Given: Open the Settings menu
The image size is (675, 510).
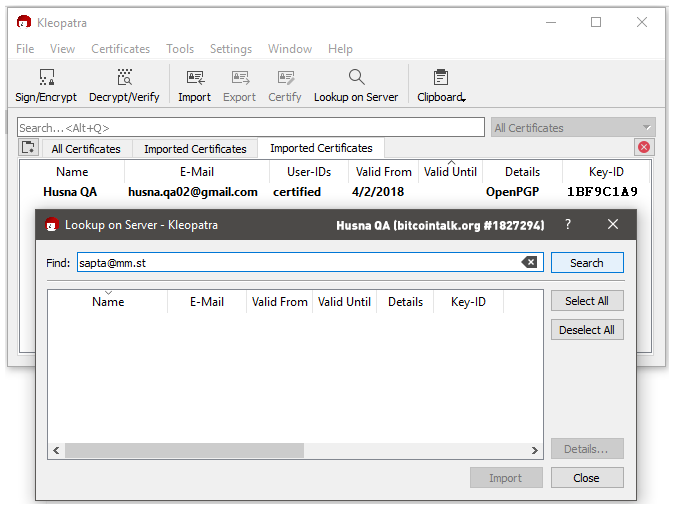Looking at the screenshot, I should click(231, 49).
